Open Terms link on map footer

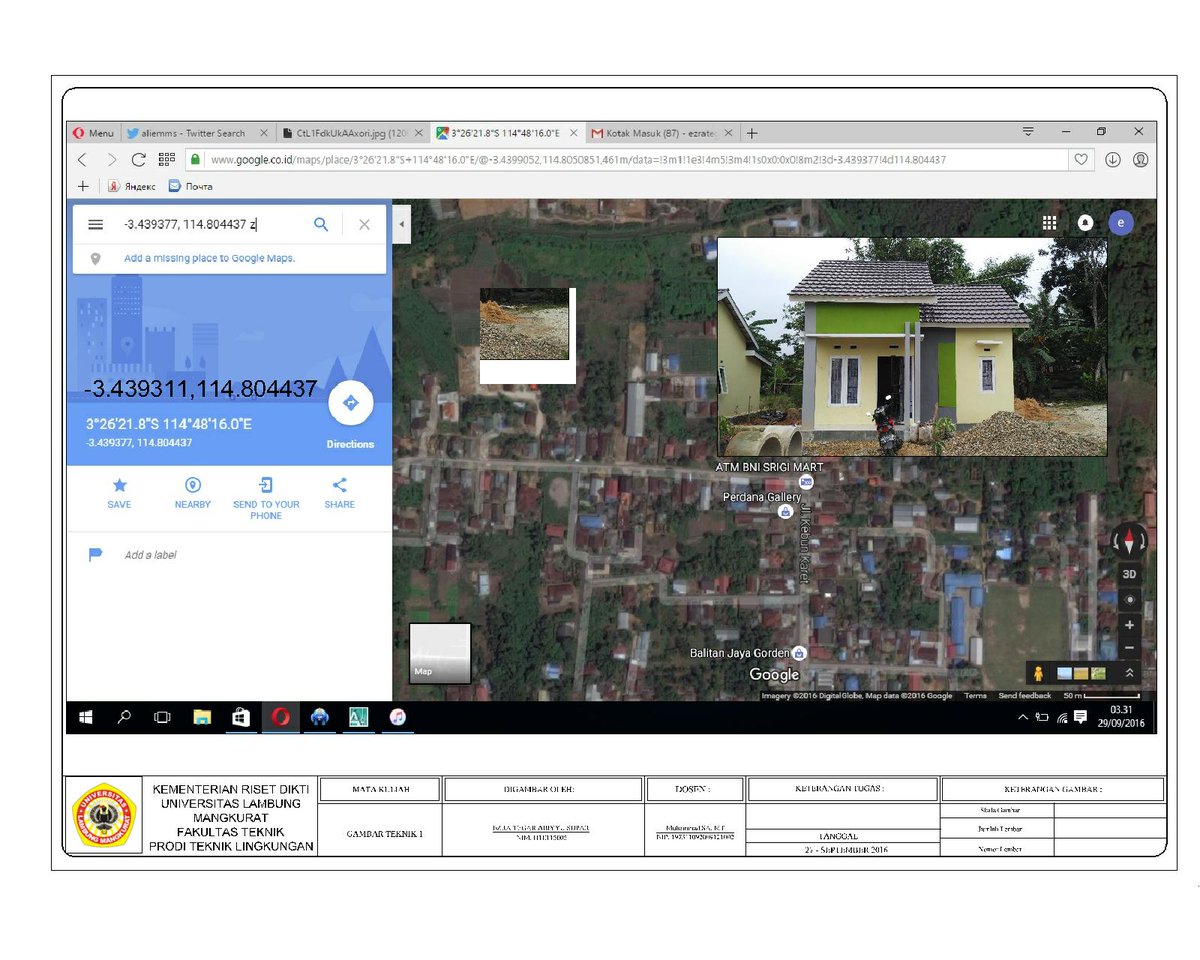pos(975,696)
